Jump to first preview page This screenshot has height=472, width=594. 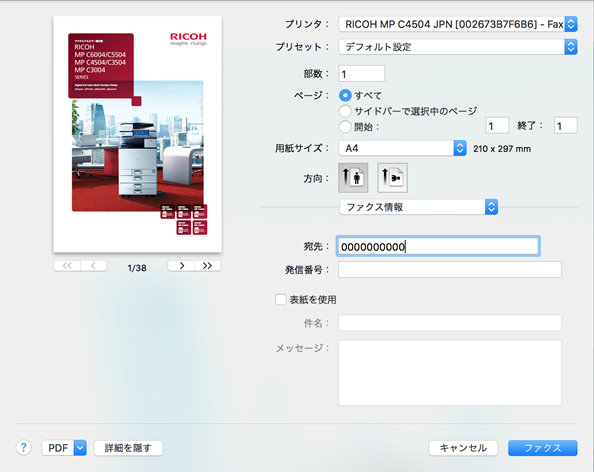[67, 266]
